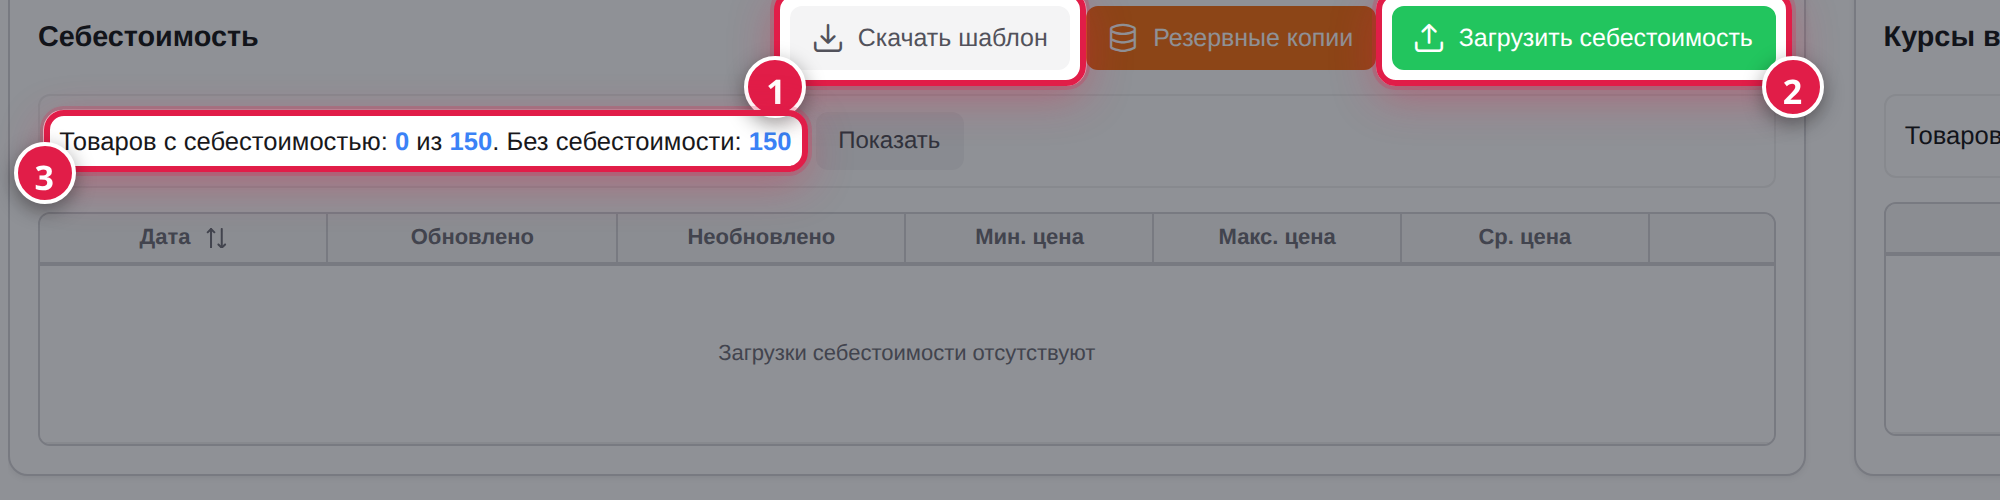2000x500 pixels.
Task: Open Резервные копии backups
Action: (x=1231, y=38)
